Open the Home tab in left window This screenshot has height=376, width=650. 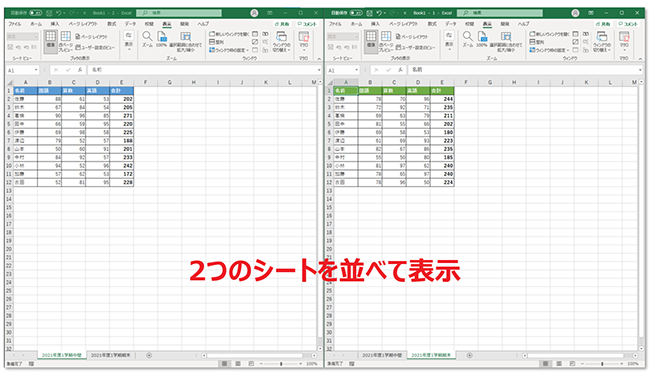tap(36, 24)
